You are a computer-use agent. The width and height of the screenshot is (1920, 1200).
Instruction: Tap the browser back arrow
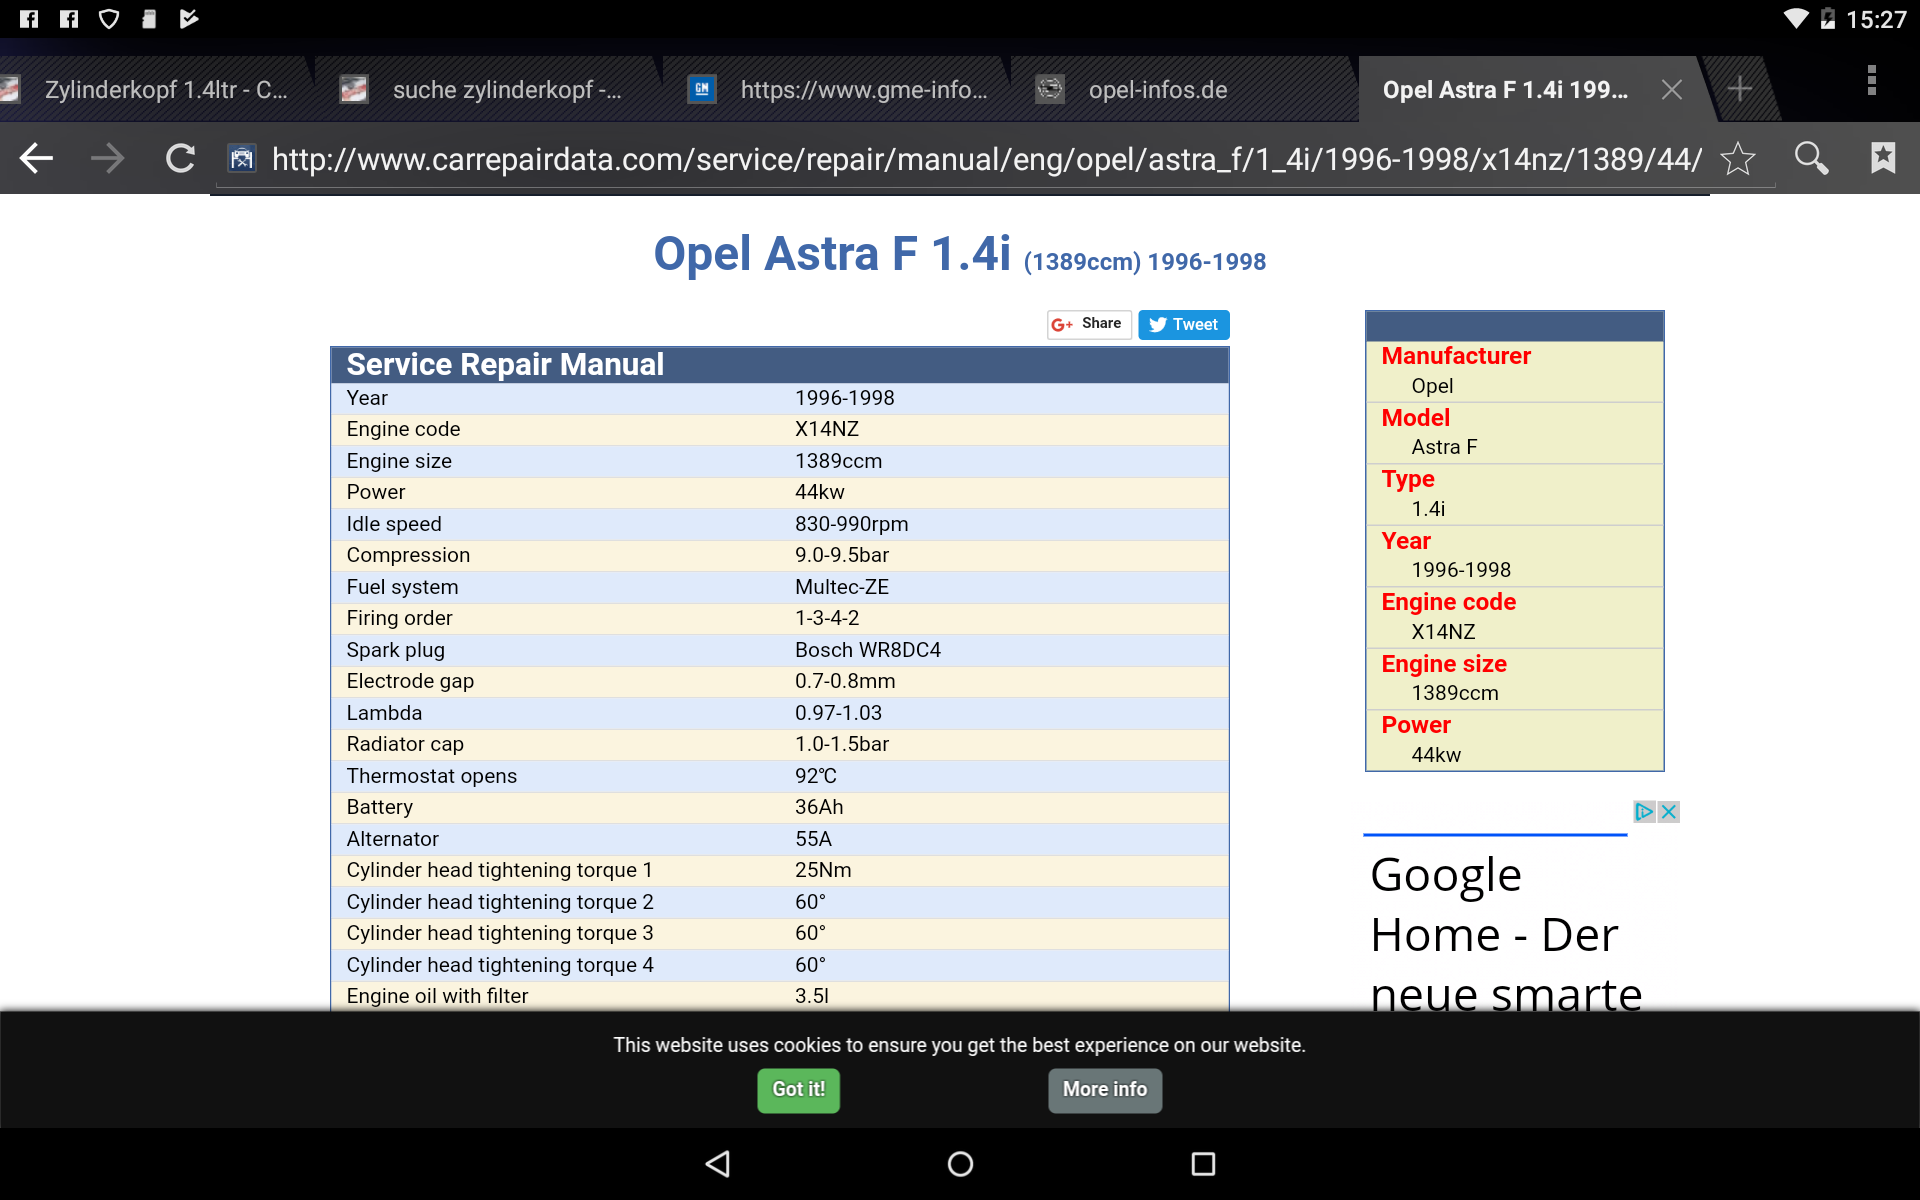37,158
